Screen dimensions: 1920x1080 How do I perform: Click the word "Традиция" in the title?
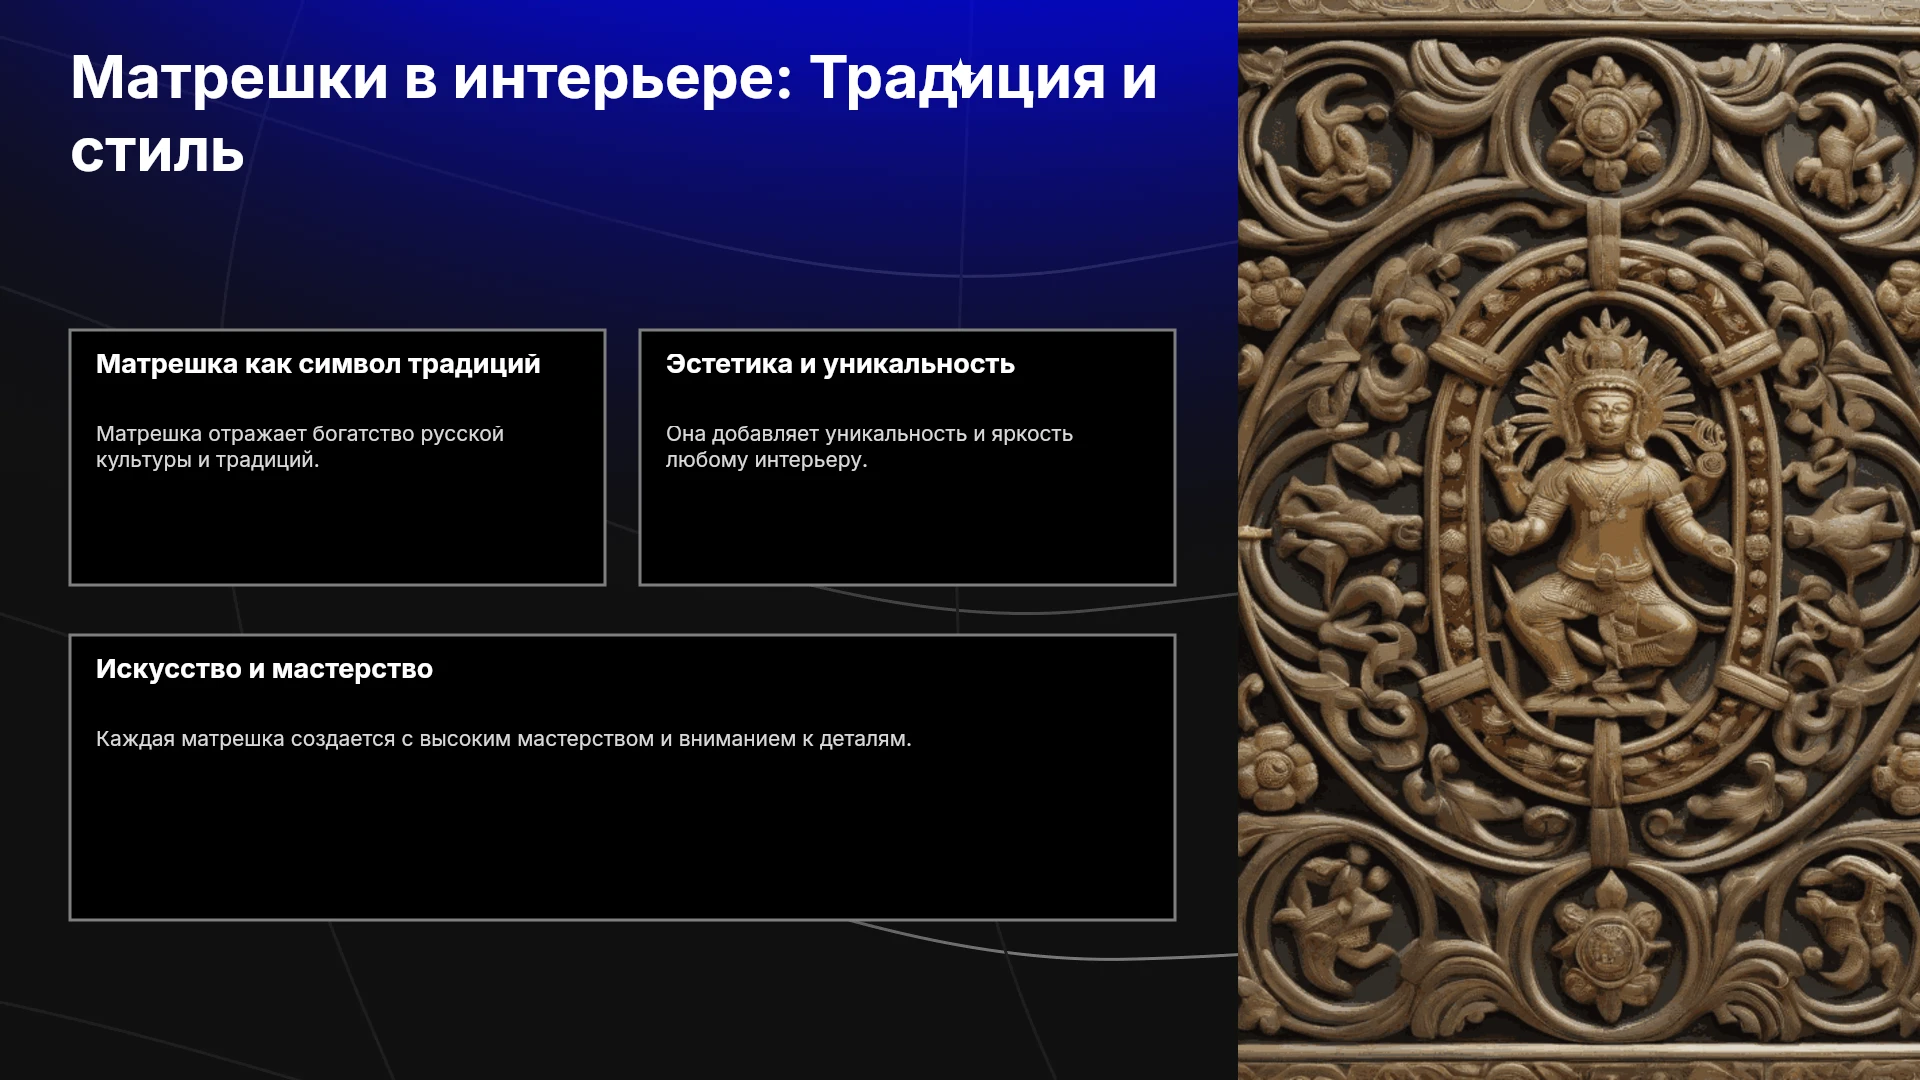pyautogui.click(x=958, y=78)
